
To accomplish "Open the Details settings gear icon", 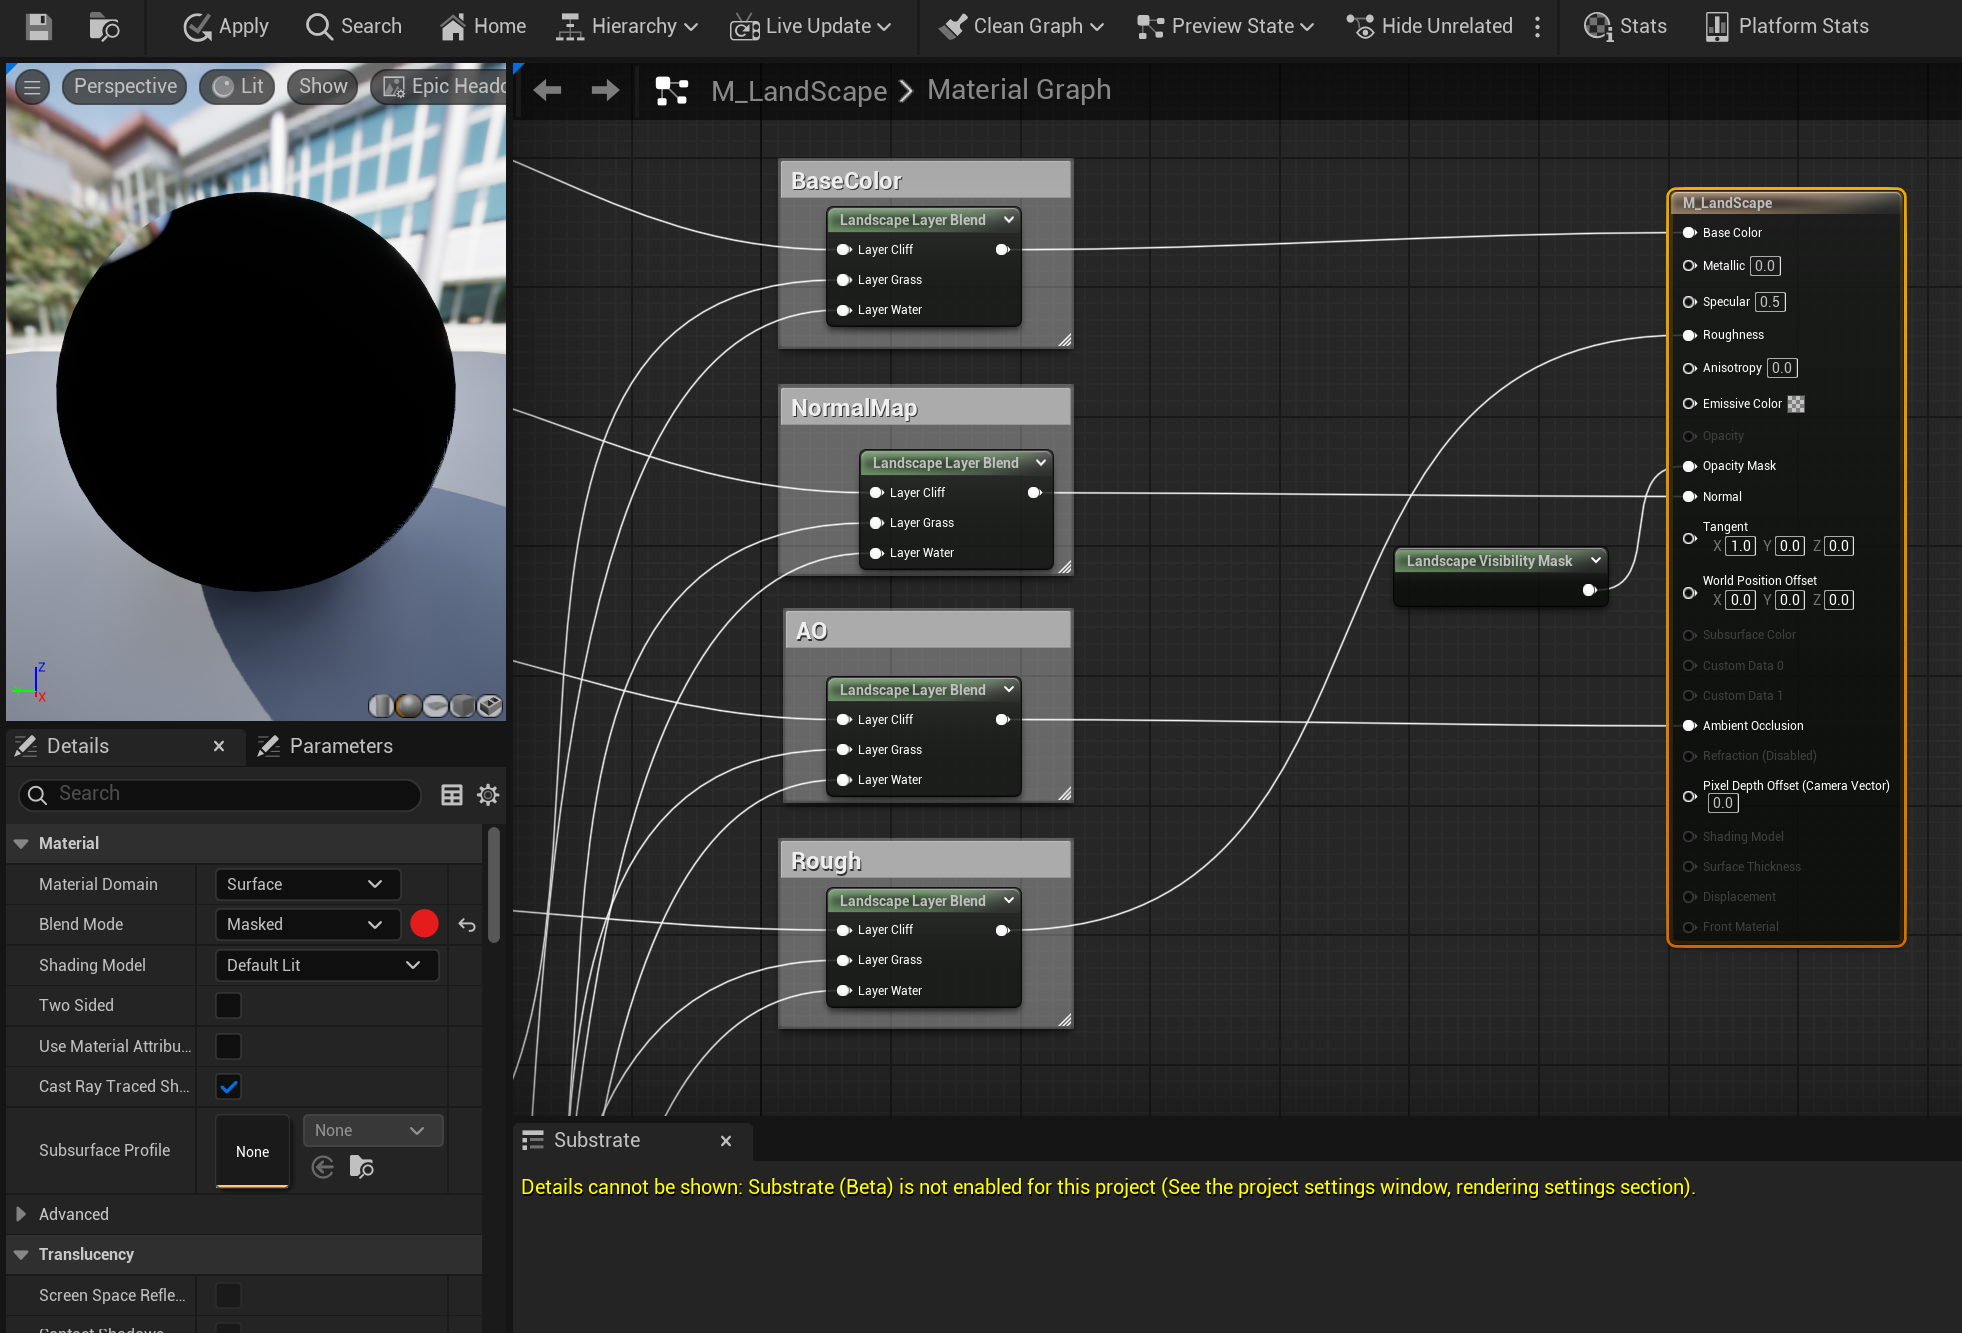I will pos(488,795).
